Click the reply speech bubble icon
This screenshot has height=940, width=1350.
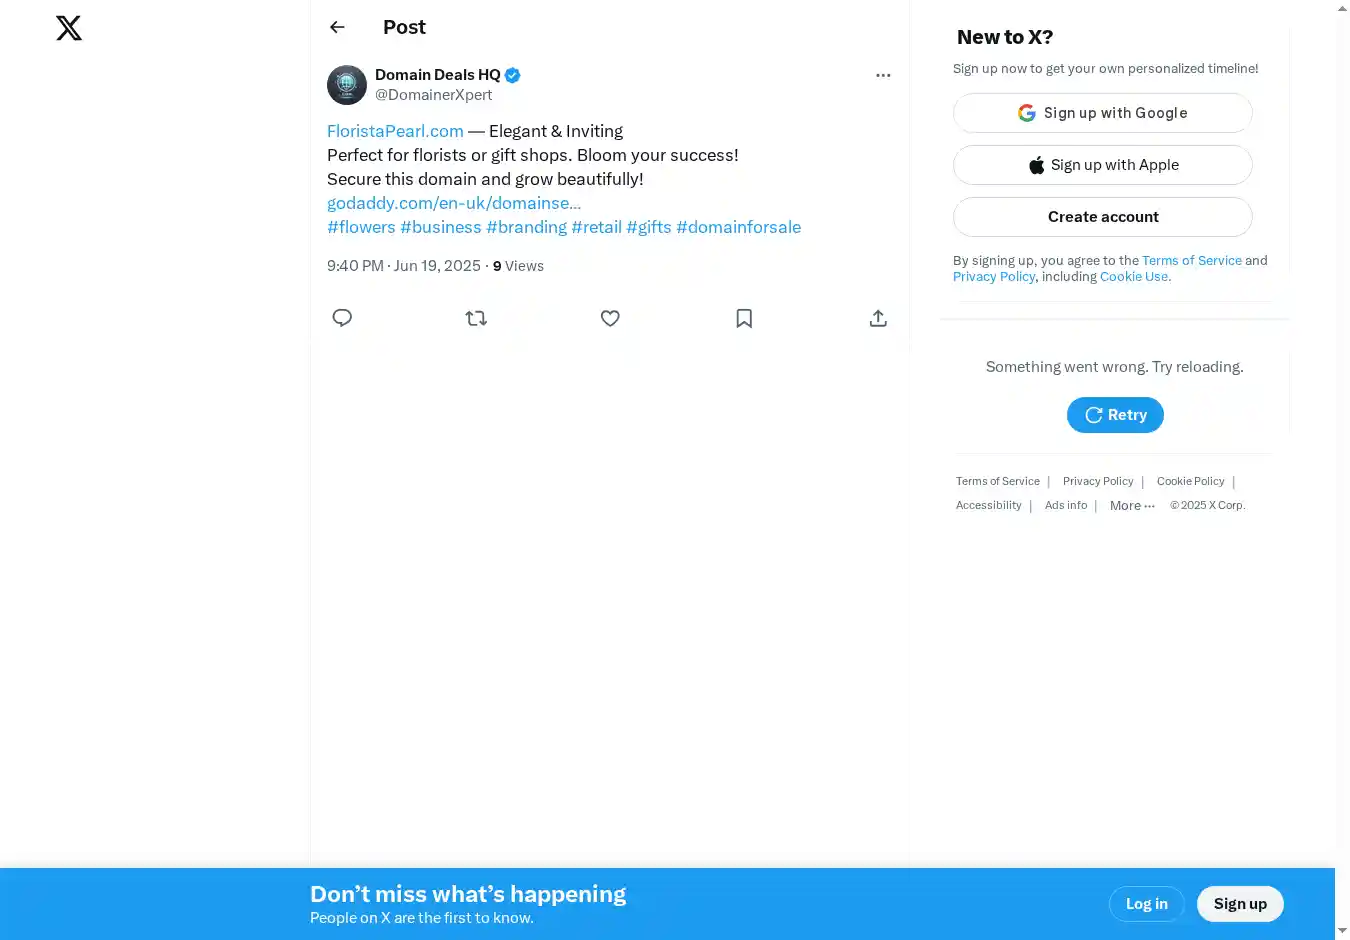342,318
